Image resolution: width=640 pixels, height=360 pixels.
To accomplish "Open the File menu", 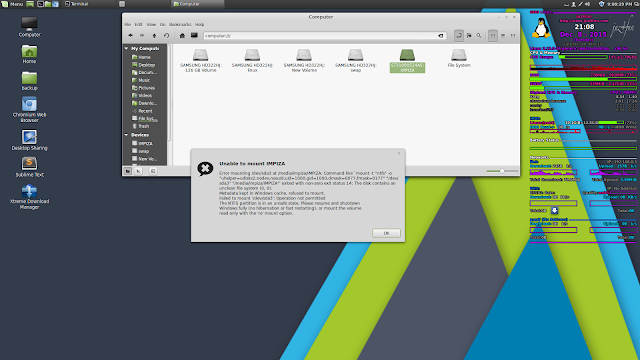I will 128,24.
